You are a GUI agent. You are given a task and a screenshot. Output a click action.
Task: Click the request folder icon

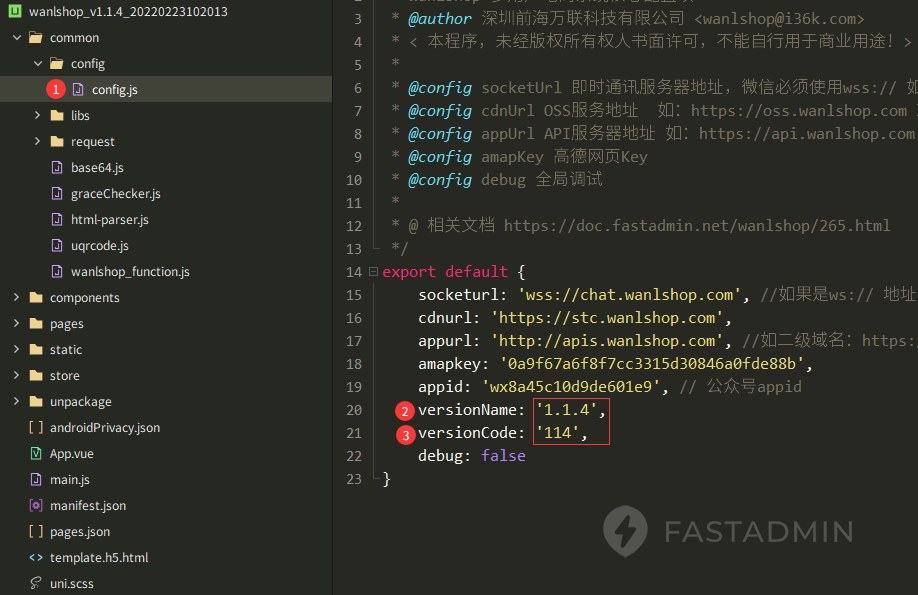(x=57, y=141)
